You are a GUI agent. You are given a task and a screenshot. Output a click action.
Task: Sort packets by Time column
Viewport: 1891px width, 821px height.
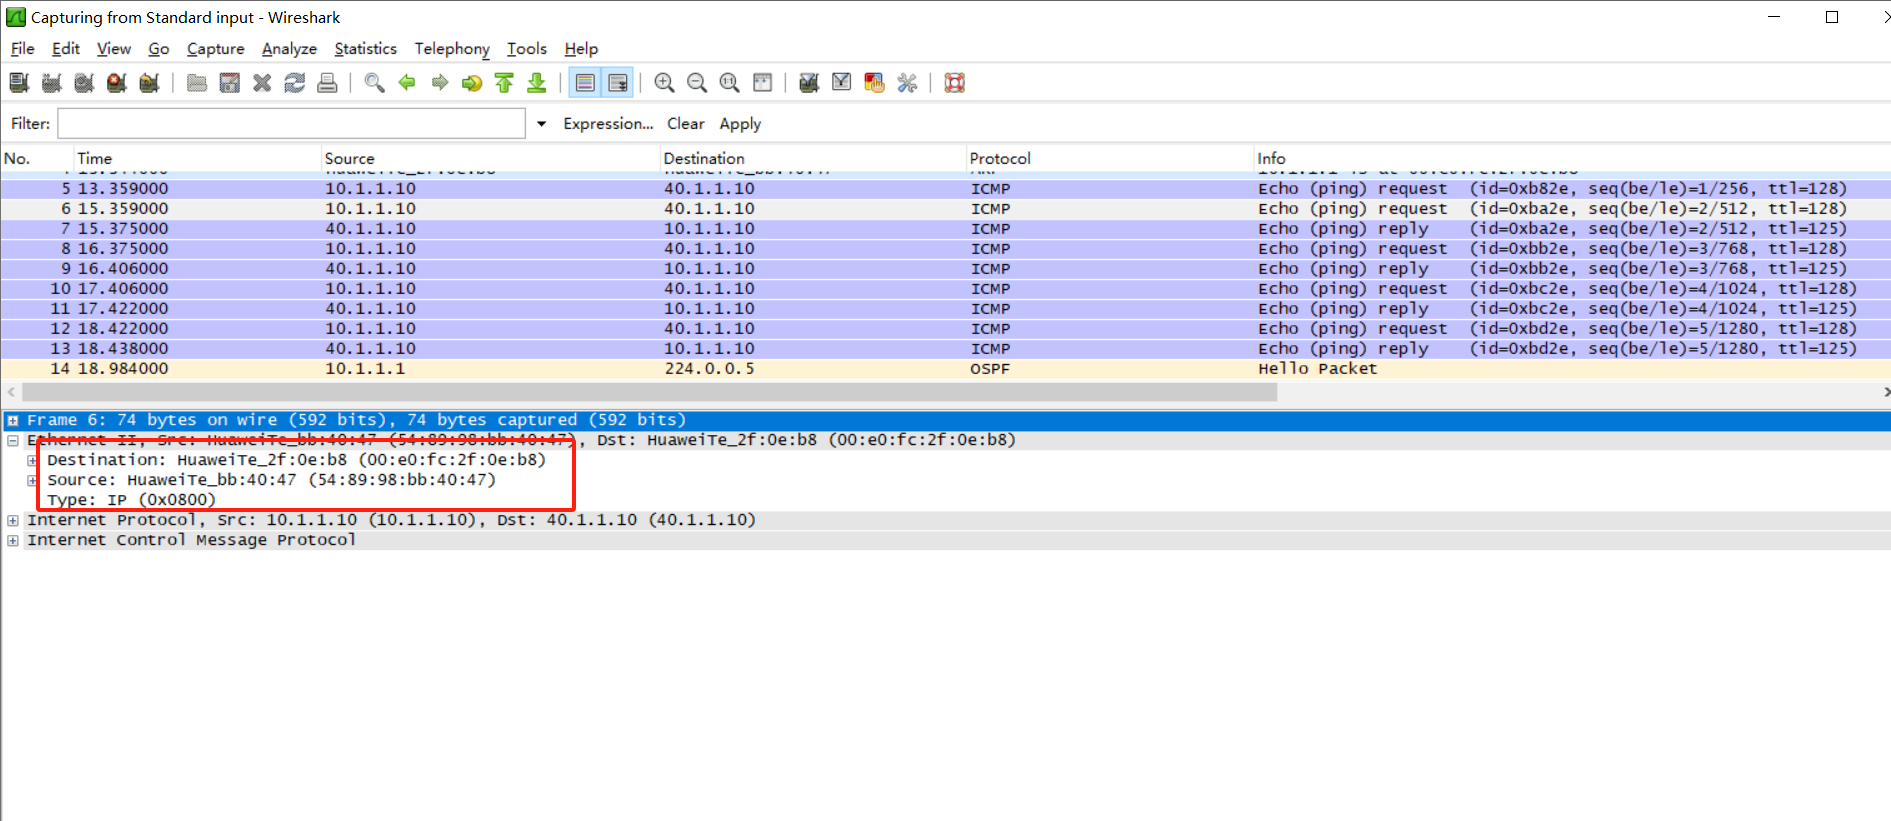click(197, 158)
